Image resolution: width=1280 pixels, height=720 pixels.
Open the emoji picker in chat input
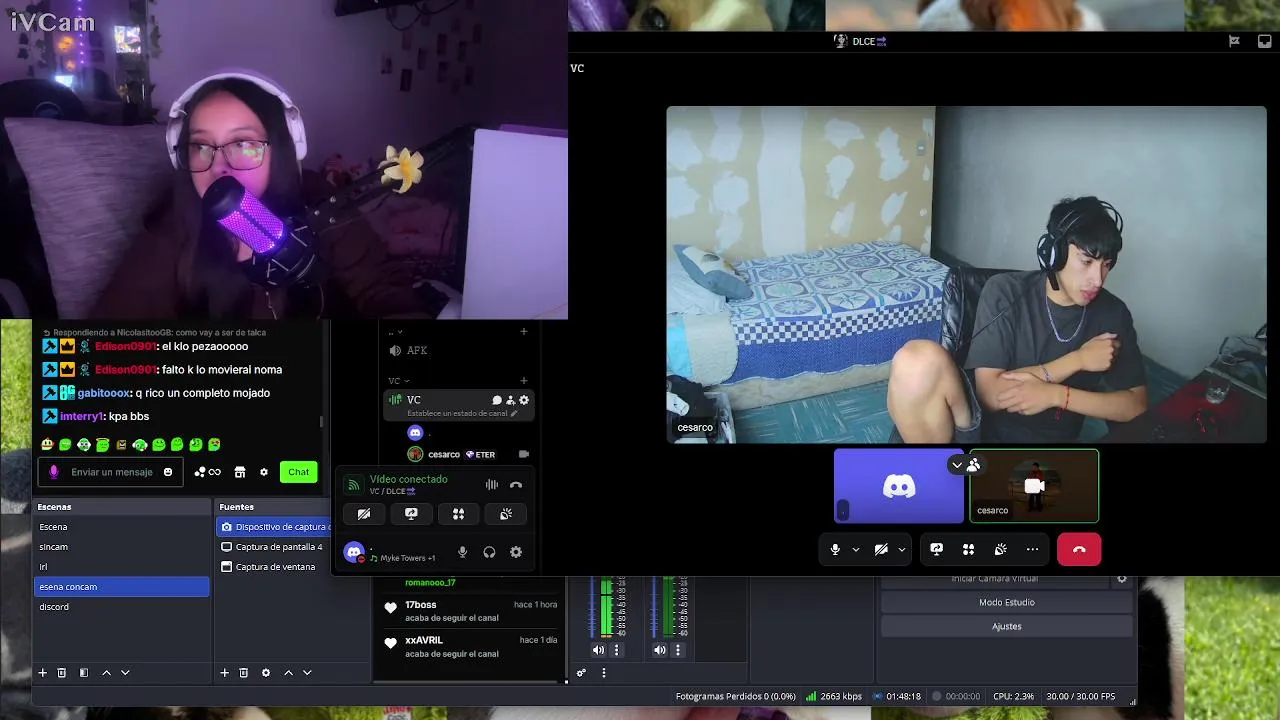point(168,472)
